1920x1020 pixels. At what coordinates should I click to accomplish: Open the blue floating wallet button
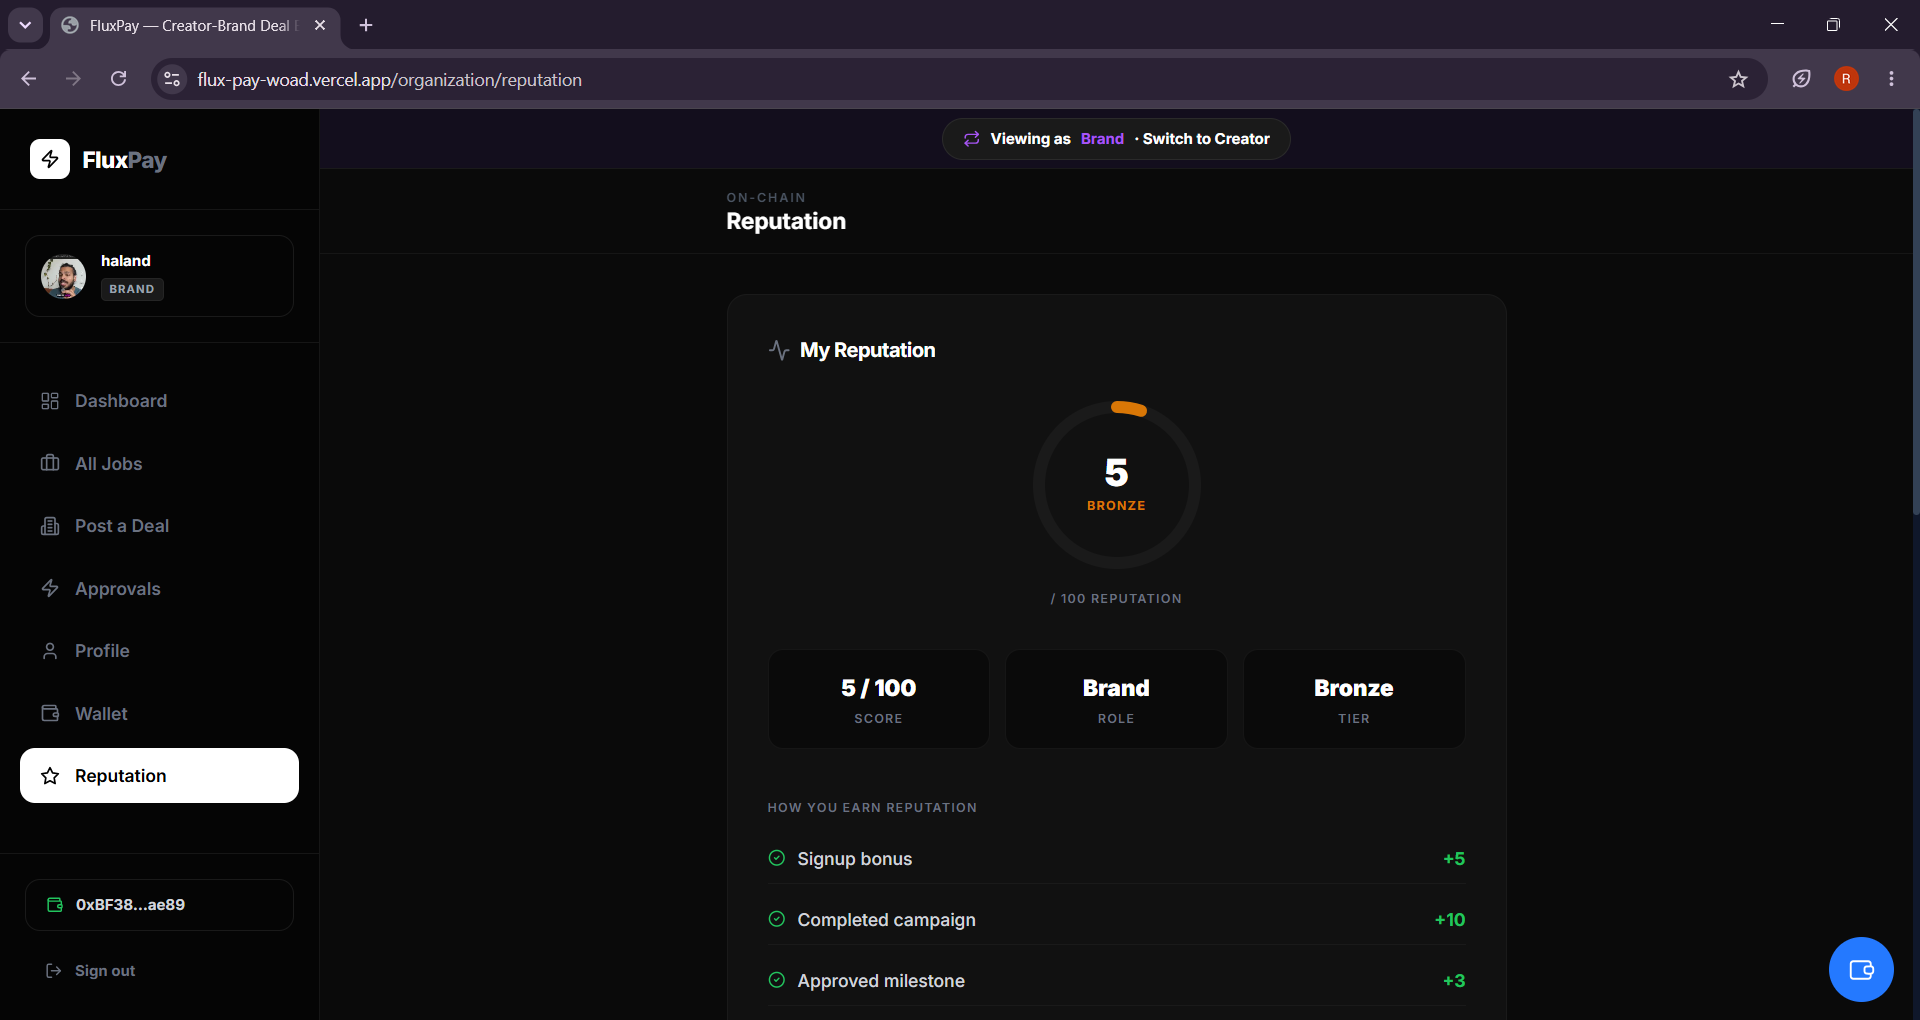click(1861, 969)
